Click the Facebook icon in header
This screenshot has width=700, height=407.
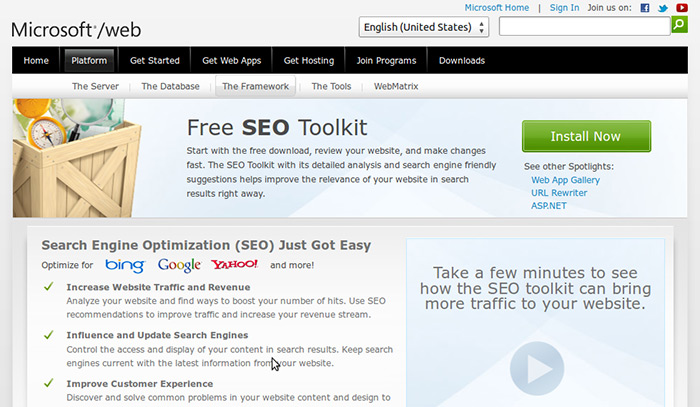645,8
